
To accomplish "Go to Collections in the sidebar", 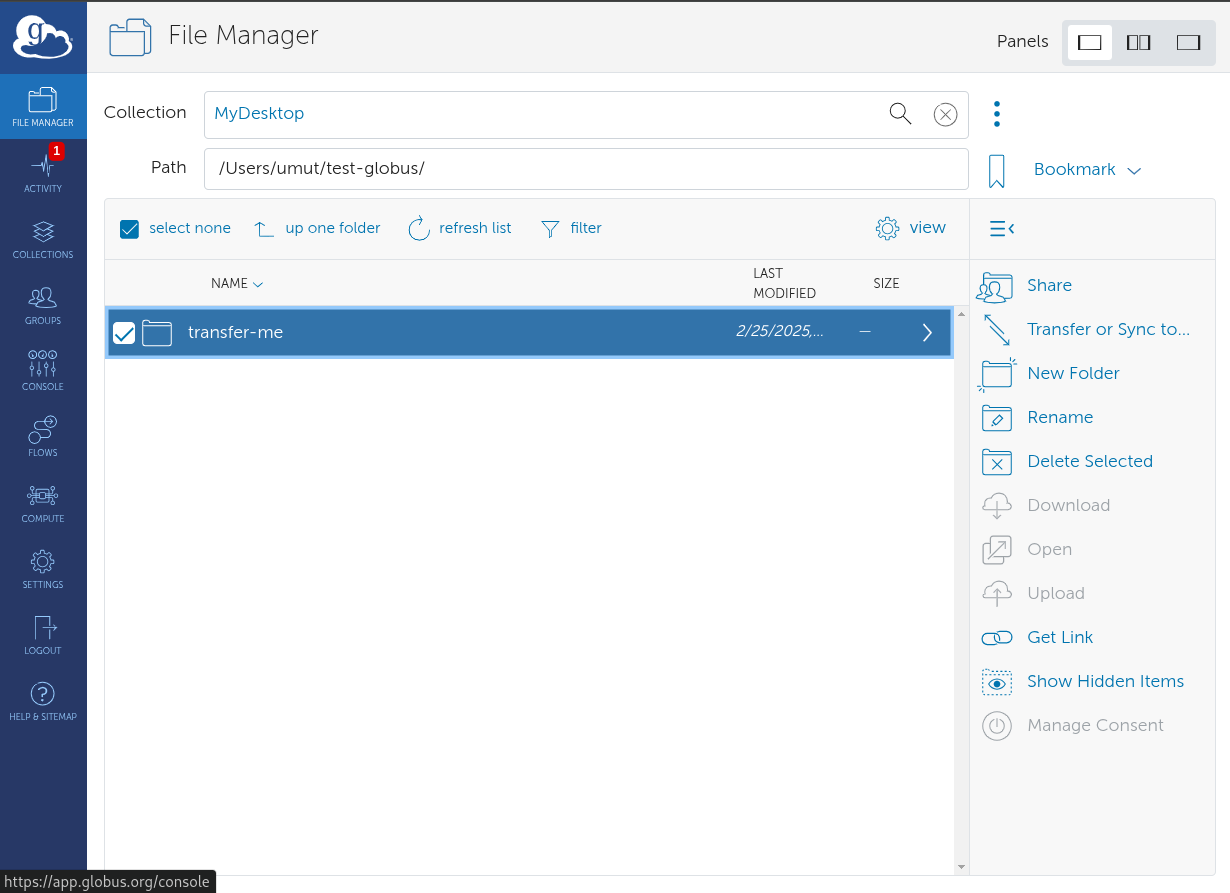I will (x=43, y=240).
